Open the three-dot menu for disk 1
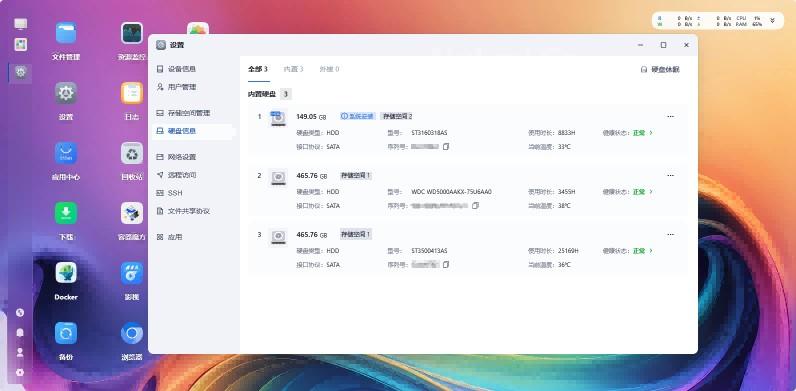 pos(670,116)
